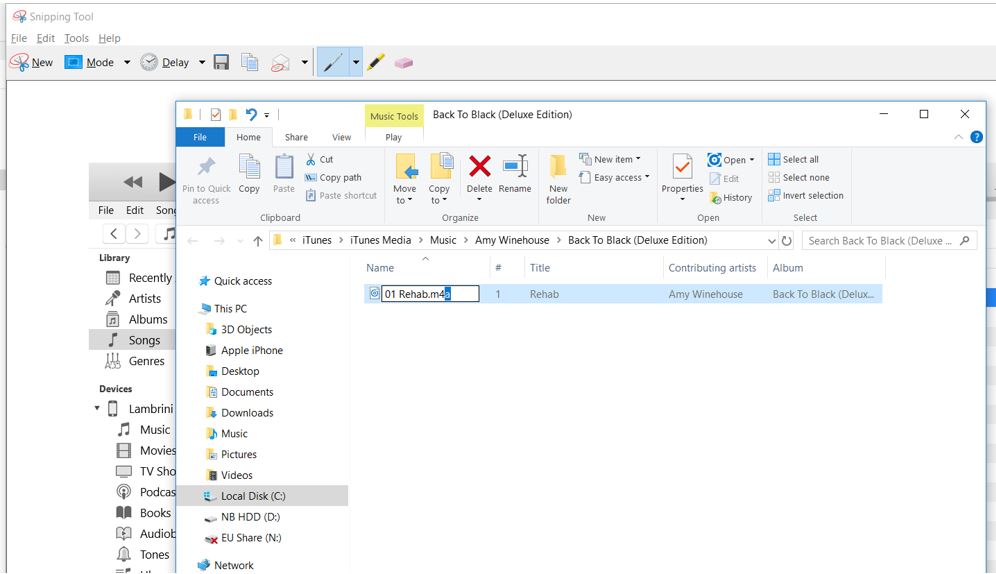996x574 pixels.
Task: Open the Snipping Tool Help menu
Action: [109, 38]
